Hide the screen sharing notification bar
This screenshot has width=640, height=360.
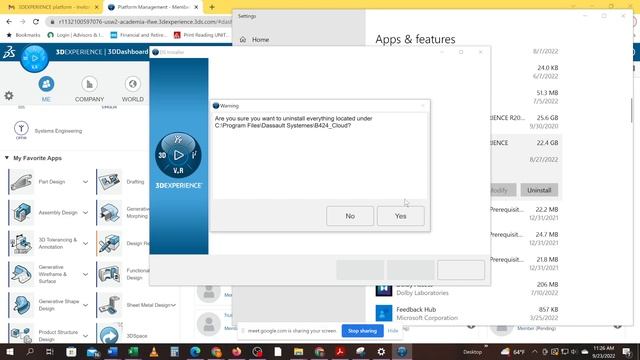pos(393,331)
